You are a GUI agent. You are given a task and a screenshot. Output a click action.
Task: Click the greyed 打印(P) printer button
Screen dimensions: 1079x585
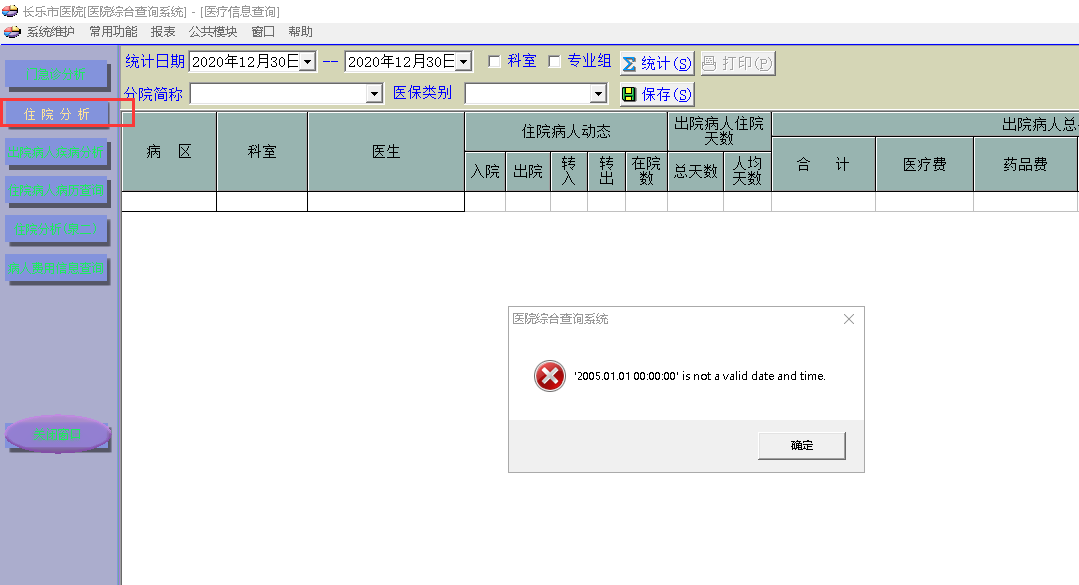click(738, 63)
